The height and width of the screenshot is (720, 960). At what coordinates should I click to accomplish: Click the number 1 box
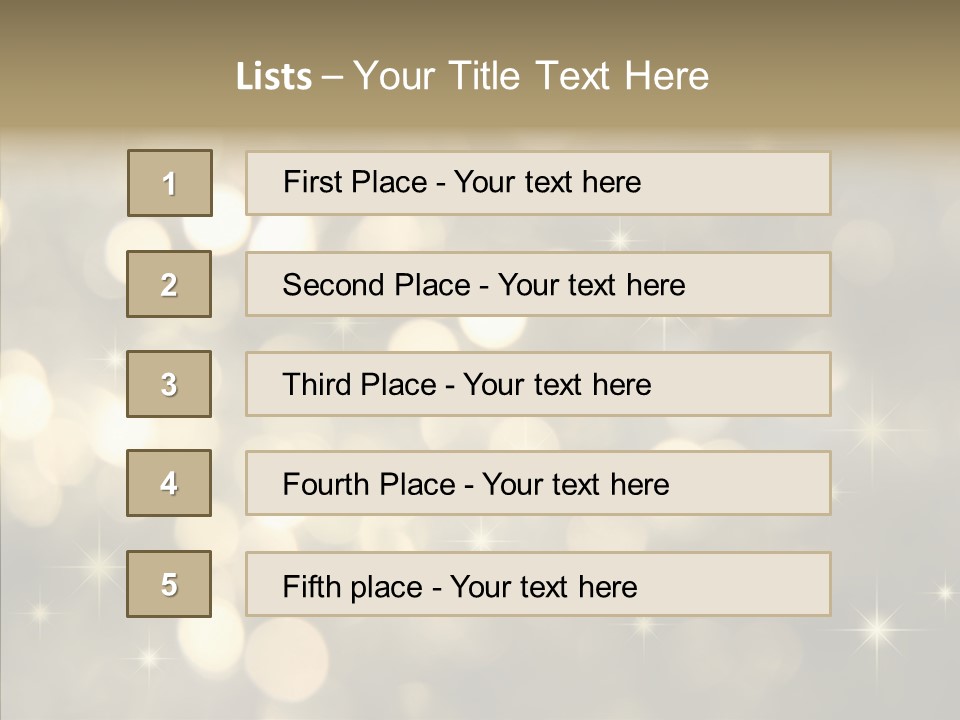tap(169, 183)
